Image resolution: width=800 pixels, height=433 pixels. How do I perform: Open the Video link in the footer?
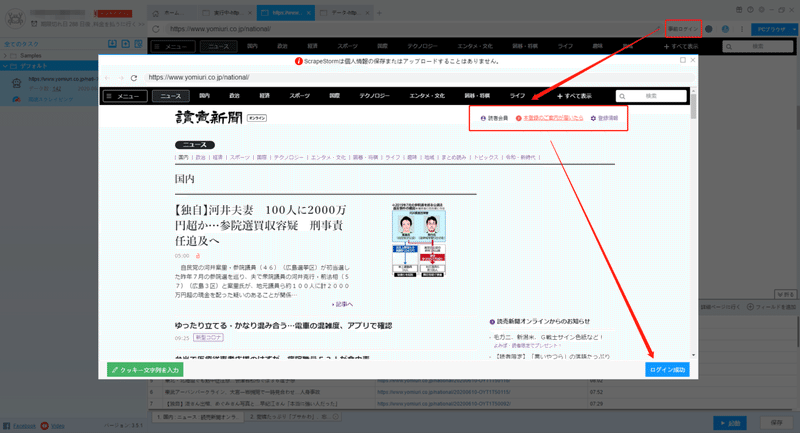tap(57, 426)
